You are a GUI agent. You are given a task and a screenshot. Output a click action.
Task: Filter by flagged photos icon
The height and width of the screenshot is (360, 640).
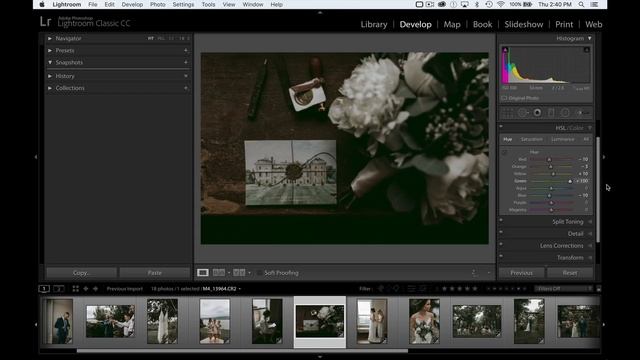click(380, 289)
